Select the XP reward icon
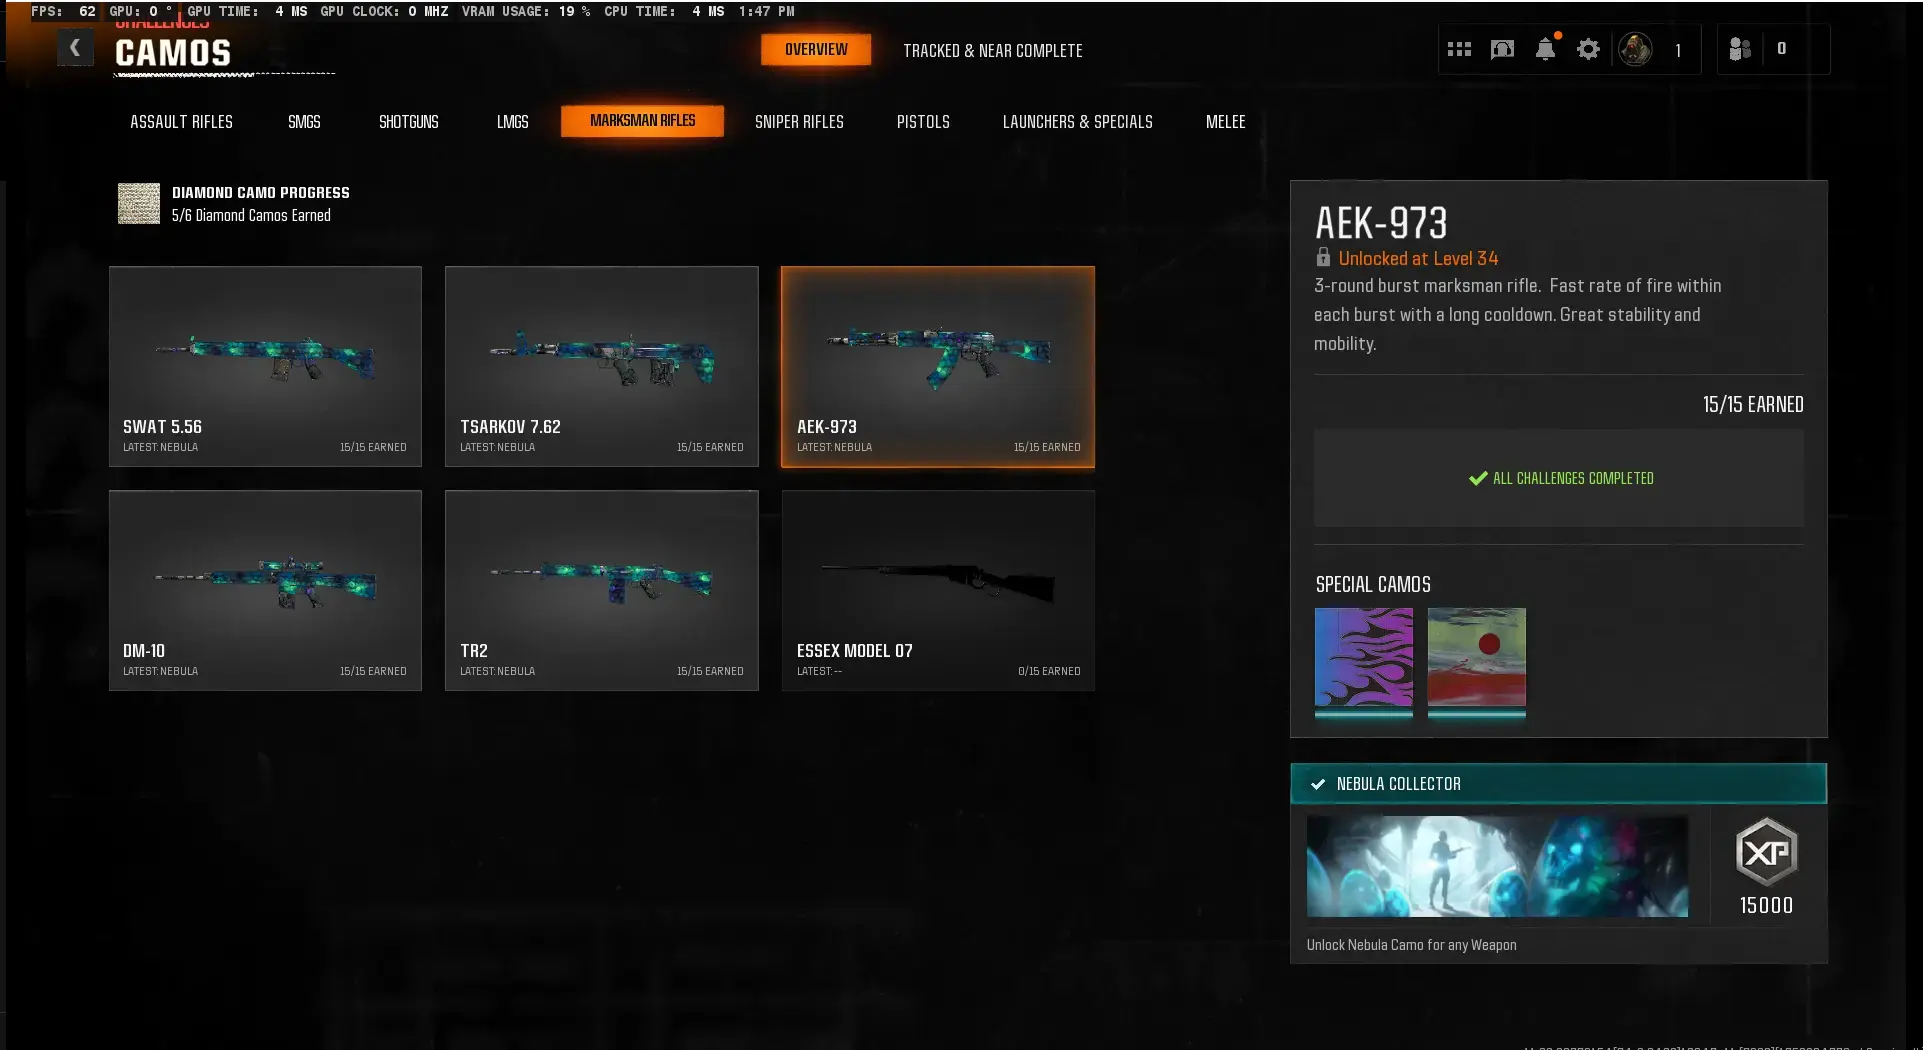The height and width of the screenshot is (1050, 1923). pos(1766,852)
